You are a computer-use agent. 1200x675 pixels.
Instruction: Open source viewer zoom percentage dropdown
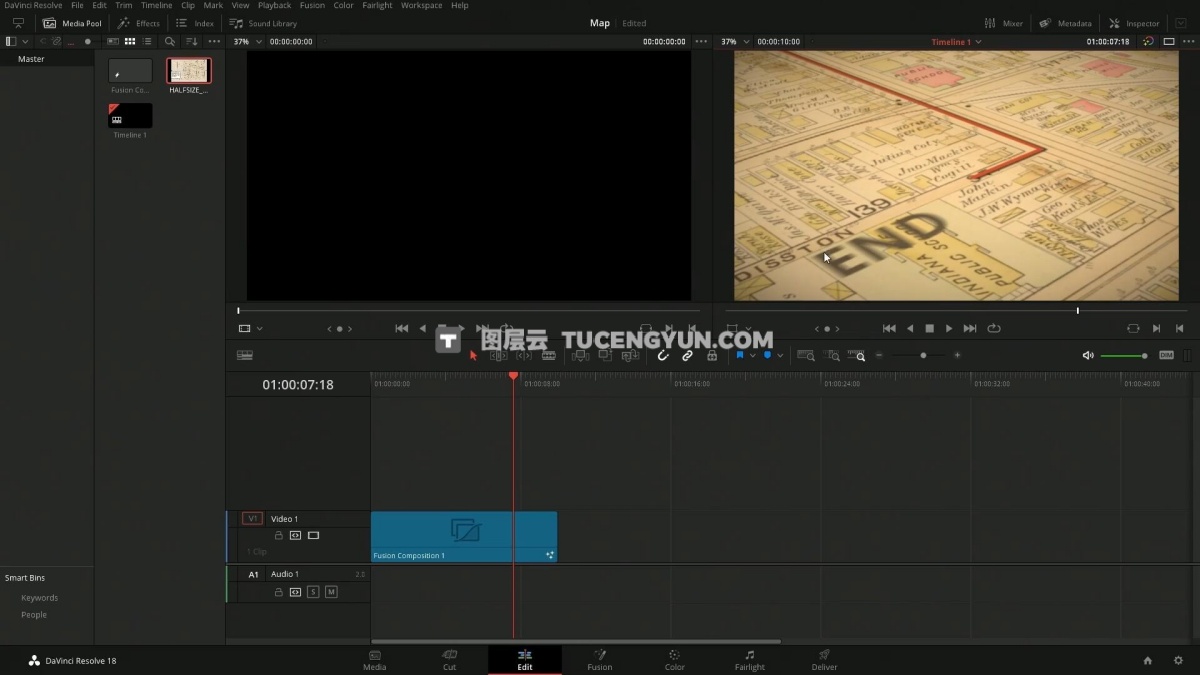point(247,41)
